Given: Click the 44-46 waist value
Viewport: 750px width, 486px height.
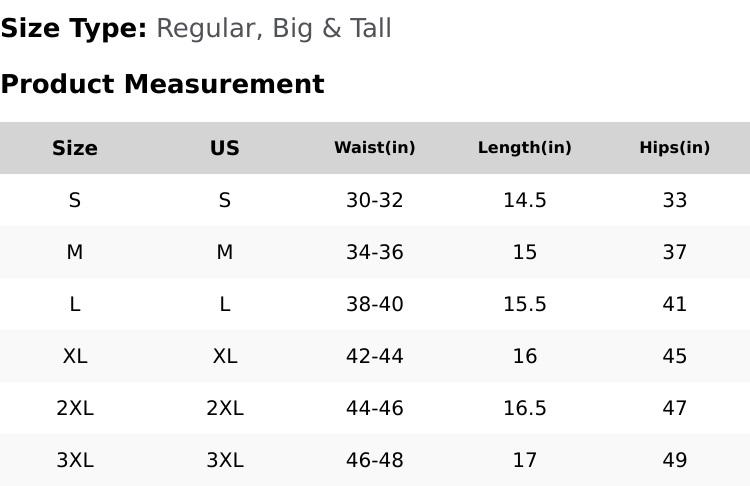Looking at the screenshot, I should click(x=375, y=408).
